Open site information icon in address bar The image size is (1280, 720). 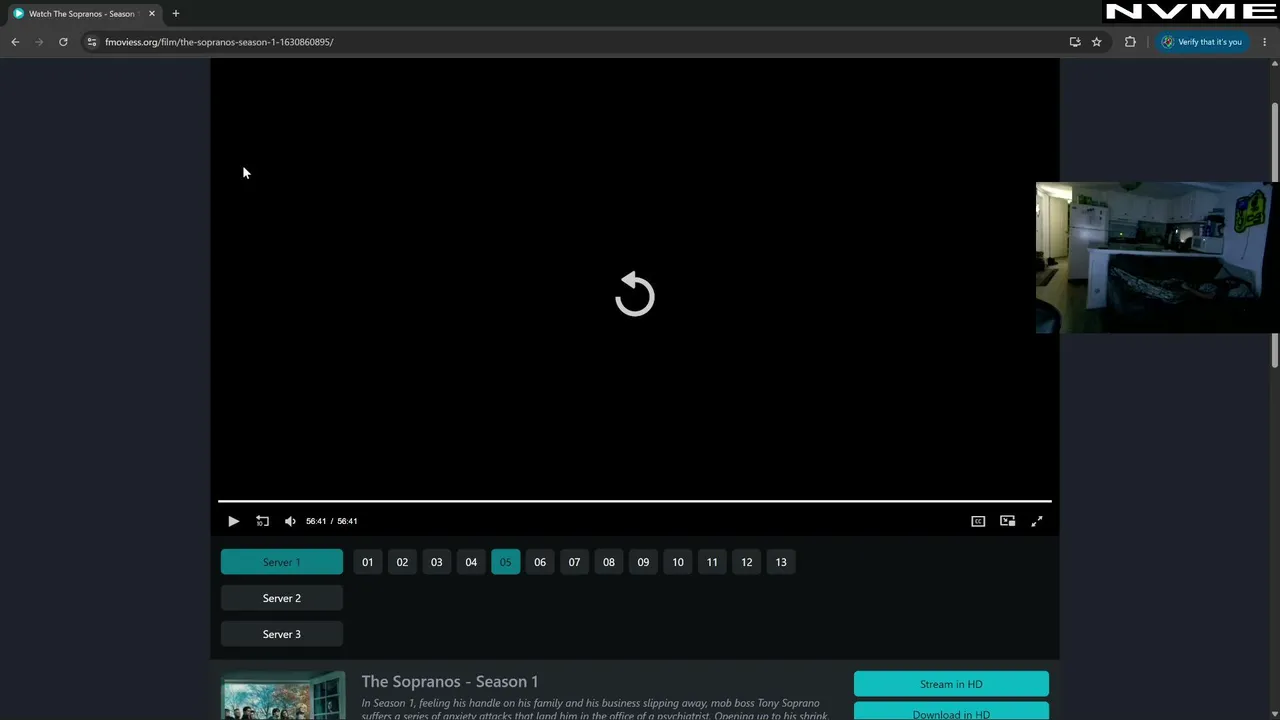click(x=91, y=42)
